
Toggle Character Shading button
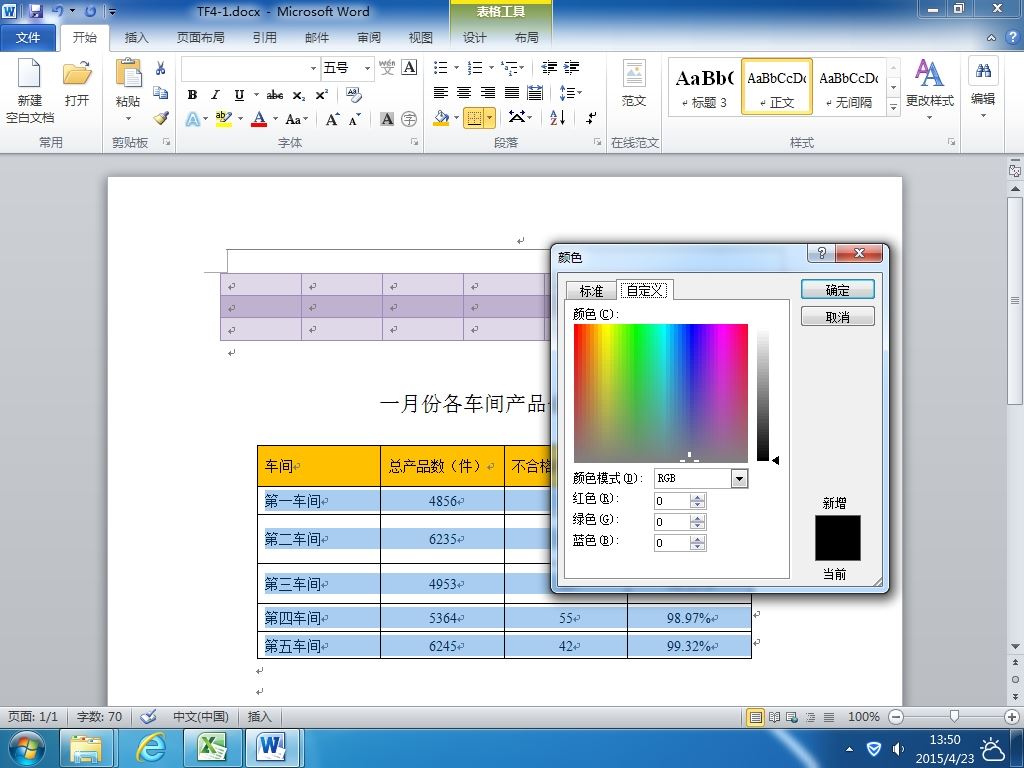click(x=387, y=119)
